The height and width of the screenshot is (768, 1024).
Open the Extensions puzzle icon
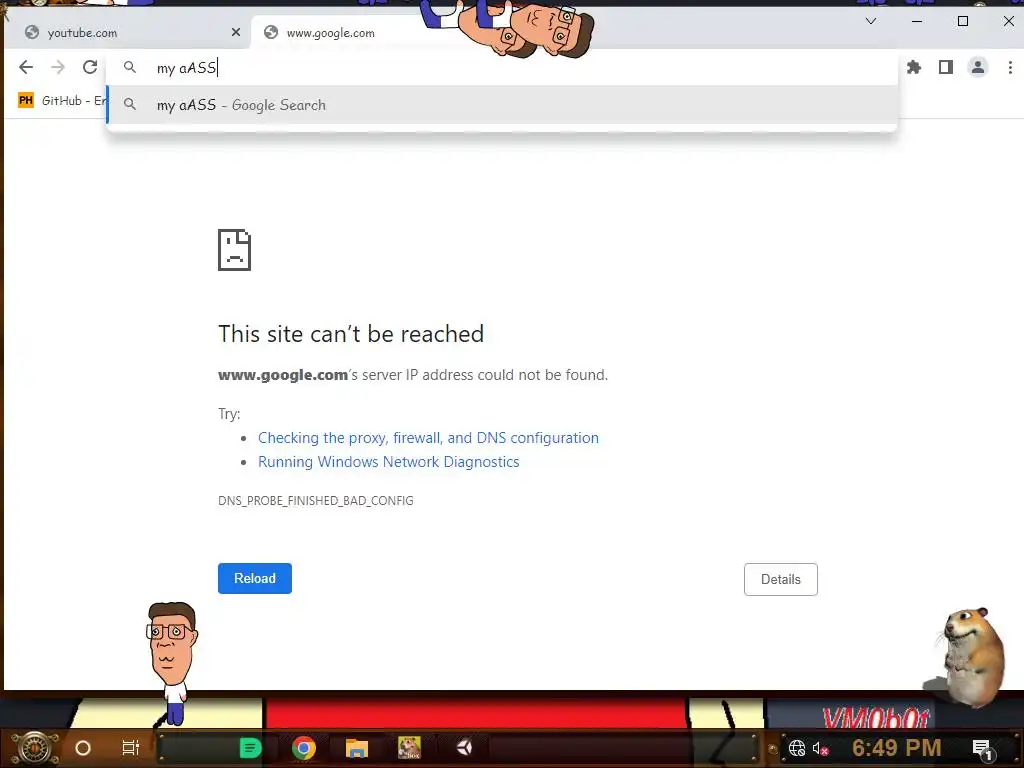tap(914, 67)
